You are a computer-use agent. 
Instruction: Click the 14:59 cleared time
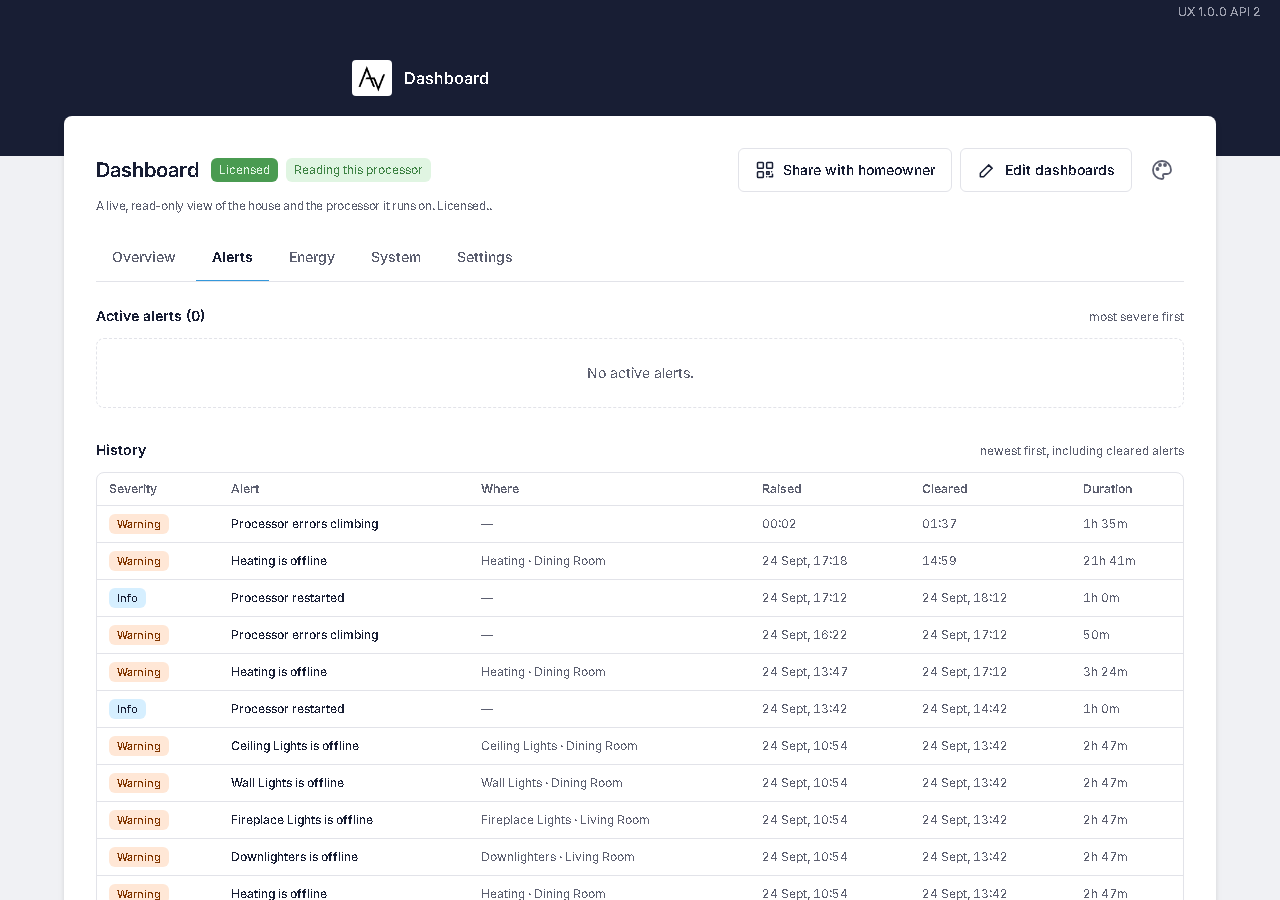point(939,561)
